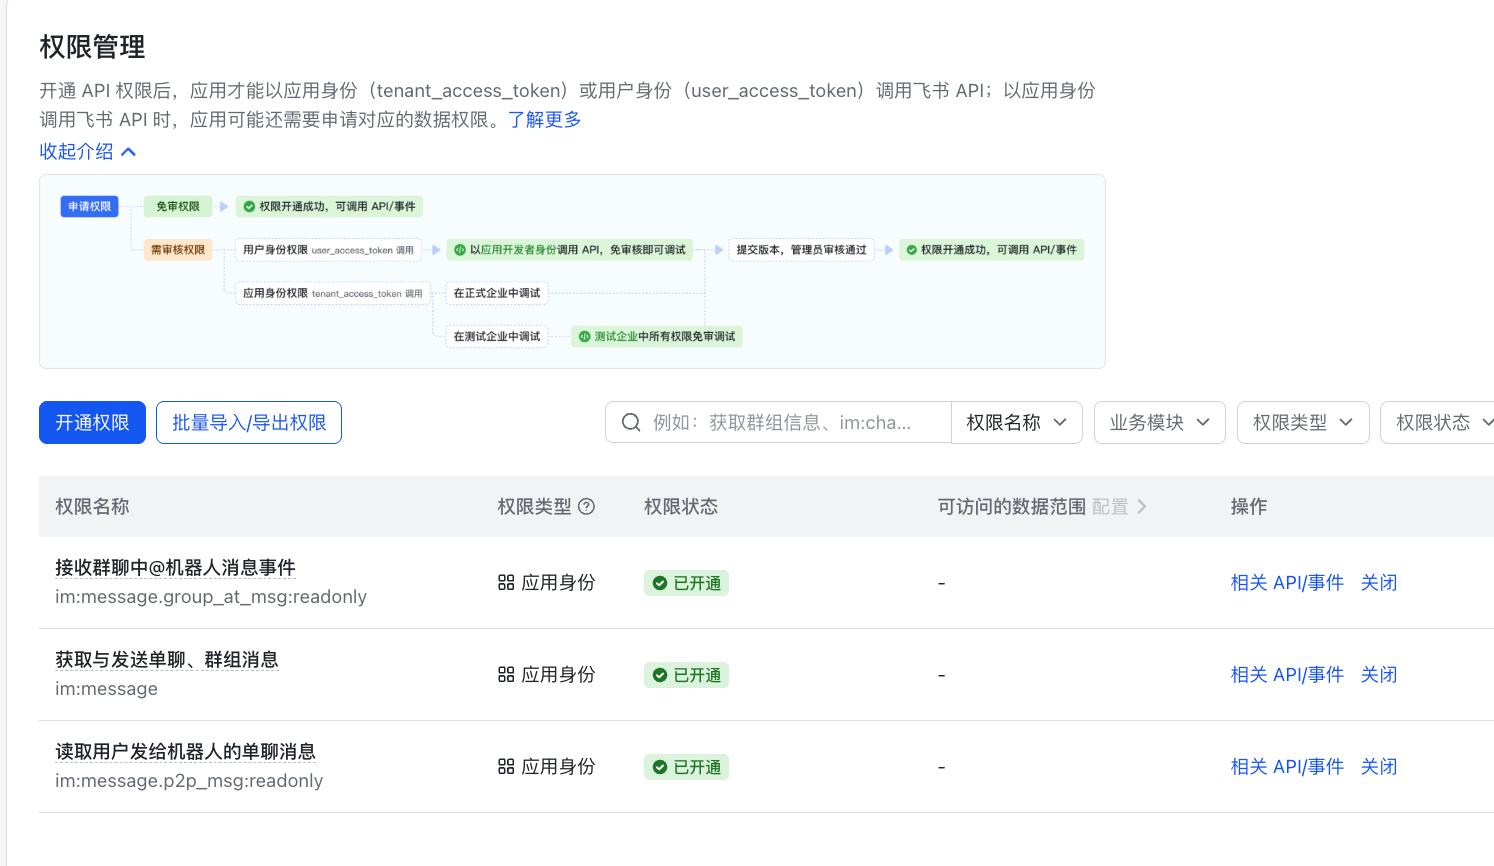Open the 权限名称 dropdown

pyautogui.click(x=1017, y=422)
